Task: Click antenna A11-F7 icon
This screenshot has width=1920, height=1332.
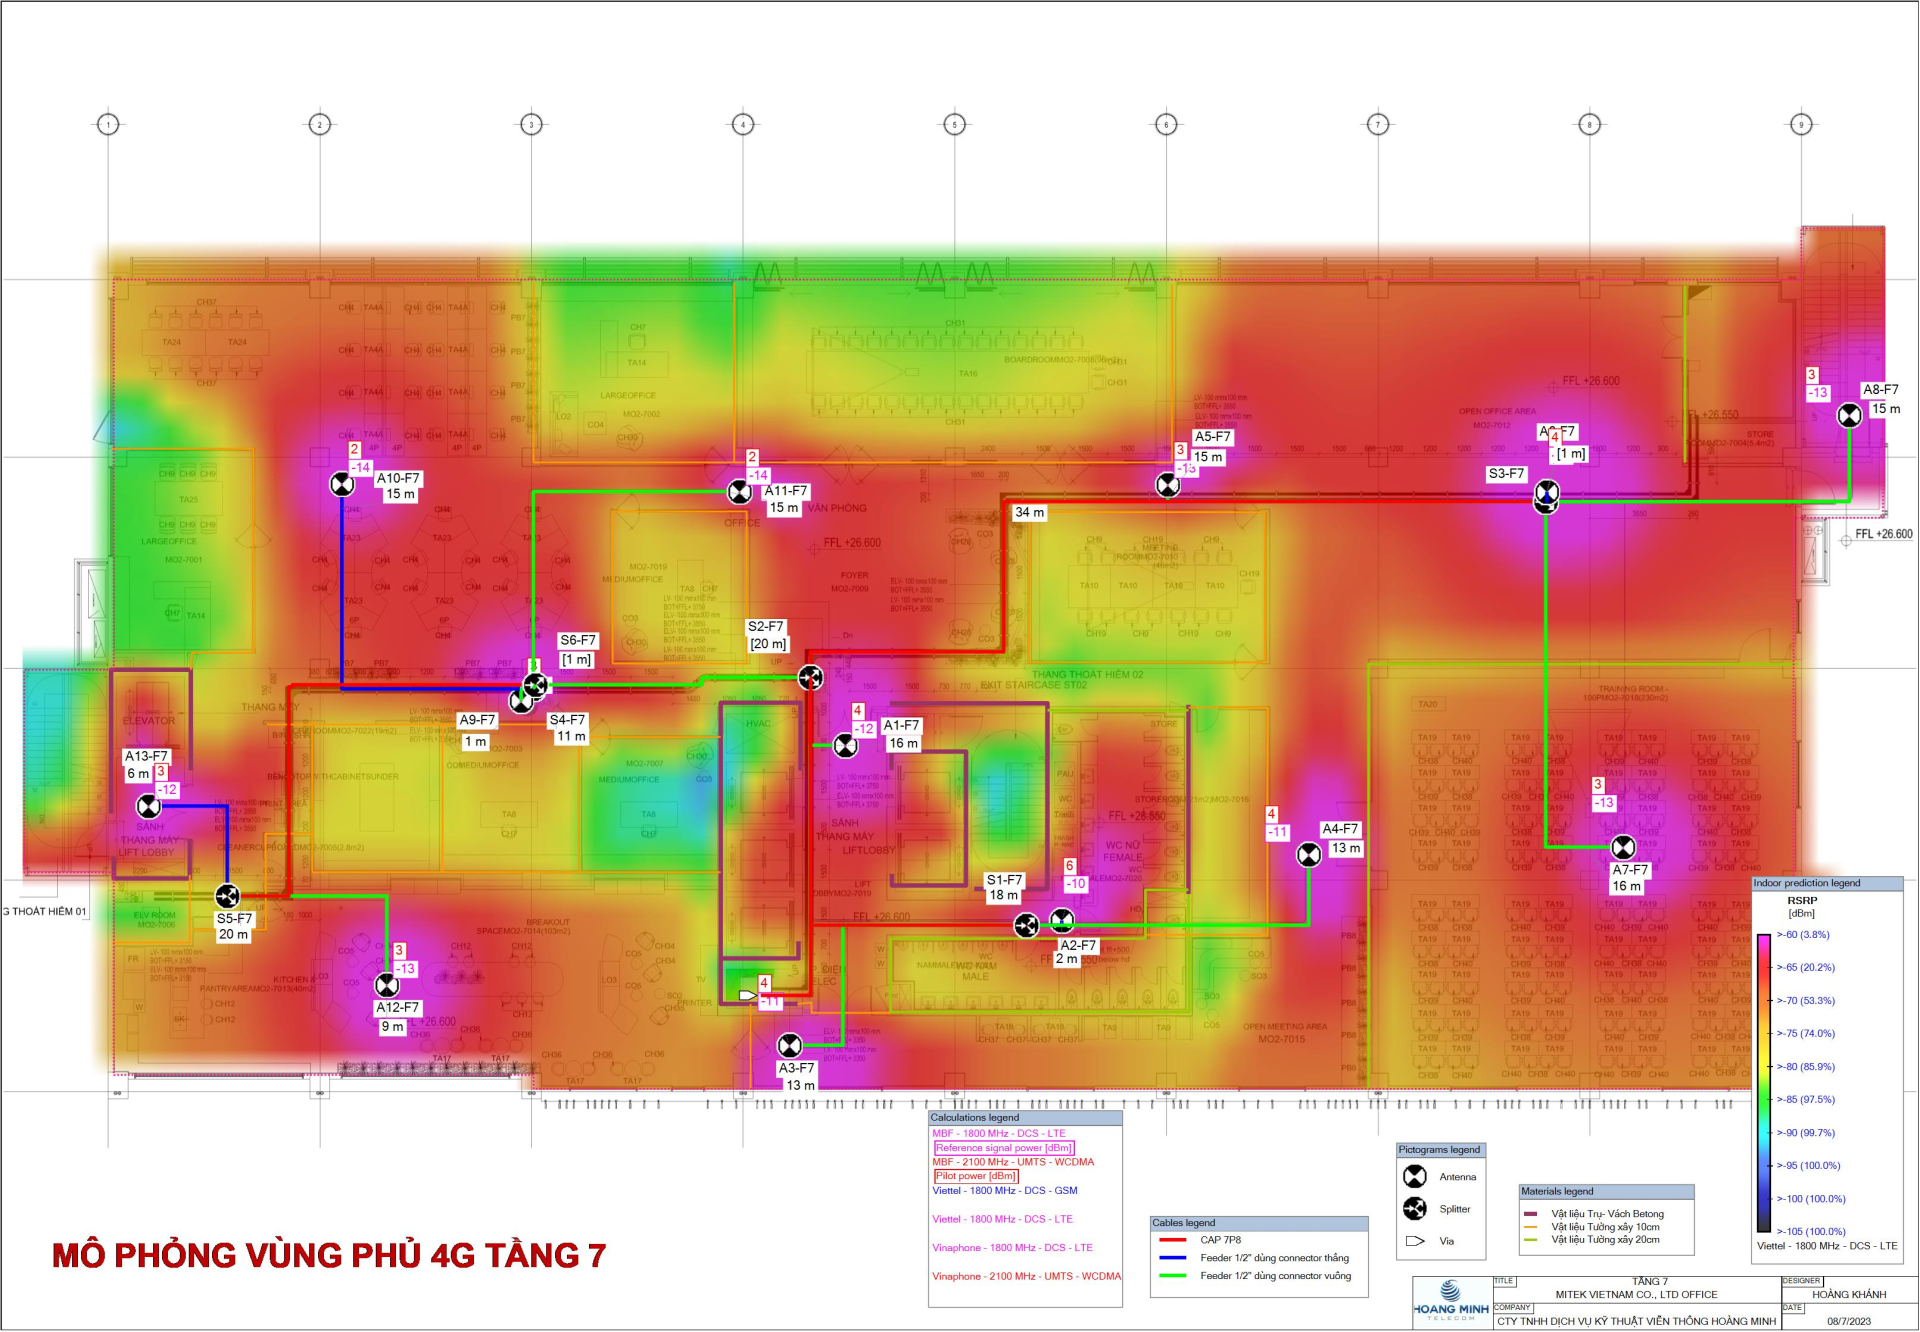Action: point(739,492)
